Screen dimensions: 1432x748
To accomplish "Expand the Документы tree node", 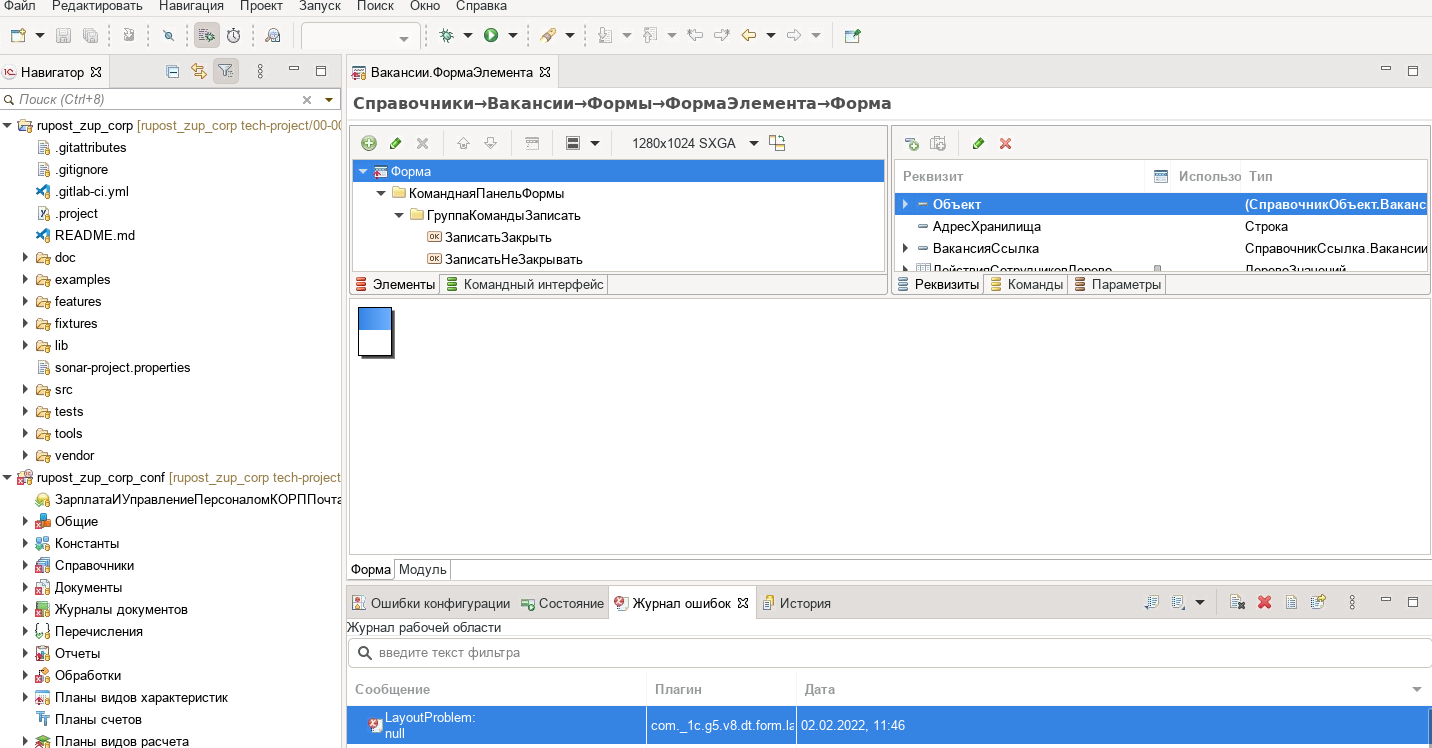I will 26,587.
